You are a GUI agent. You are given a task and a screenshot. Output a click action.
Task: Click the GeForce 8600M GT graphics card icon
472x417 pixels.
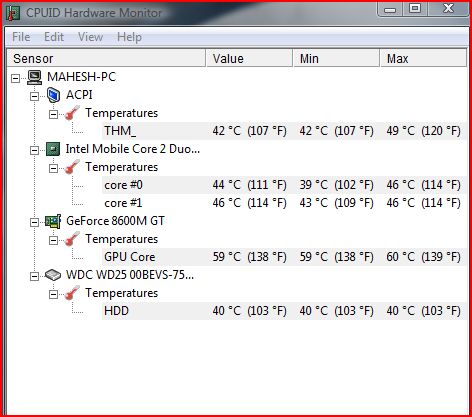click(x=53, y=221)
